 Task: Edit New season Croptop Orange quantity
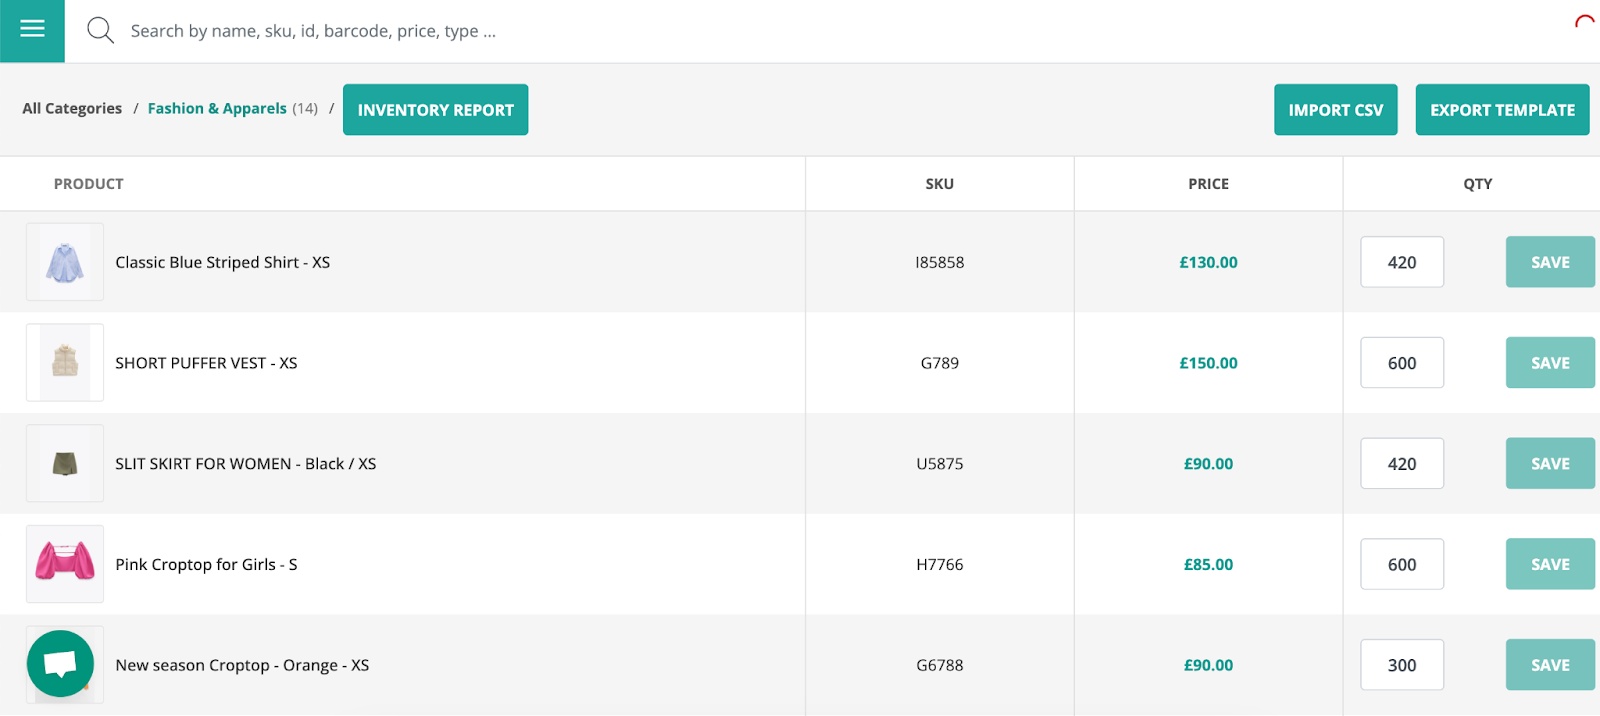tap(1402, 665)
